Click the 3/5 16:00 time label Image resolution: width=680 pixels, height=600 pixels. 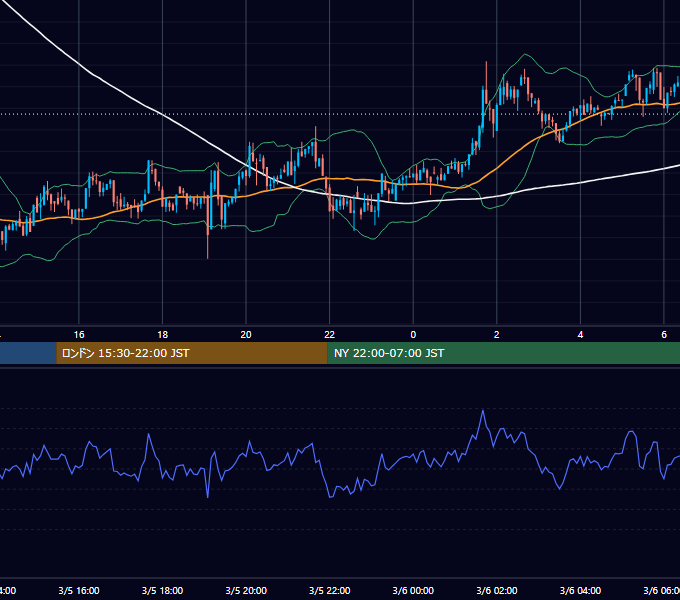tap(79, 590)
